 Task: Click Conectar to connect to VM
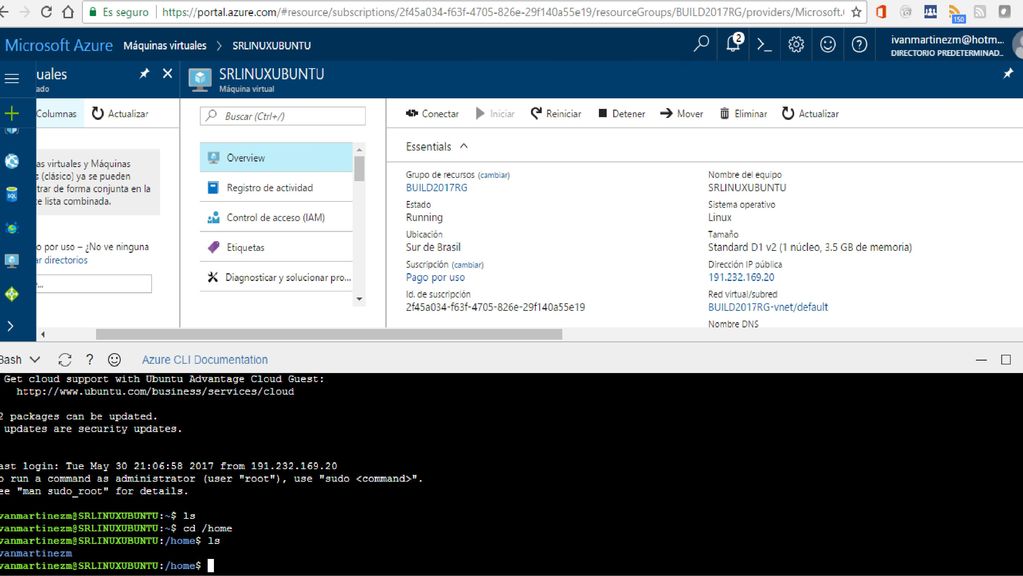pyautogui.click(x=432, y=114)
